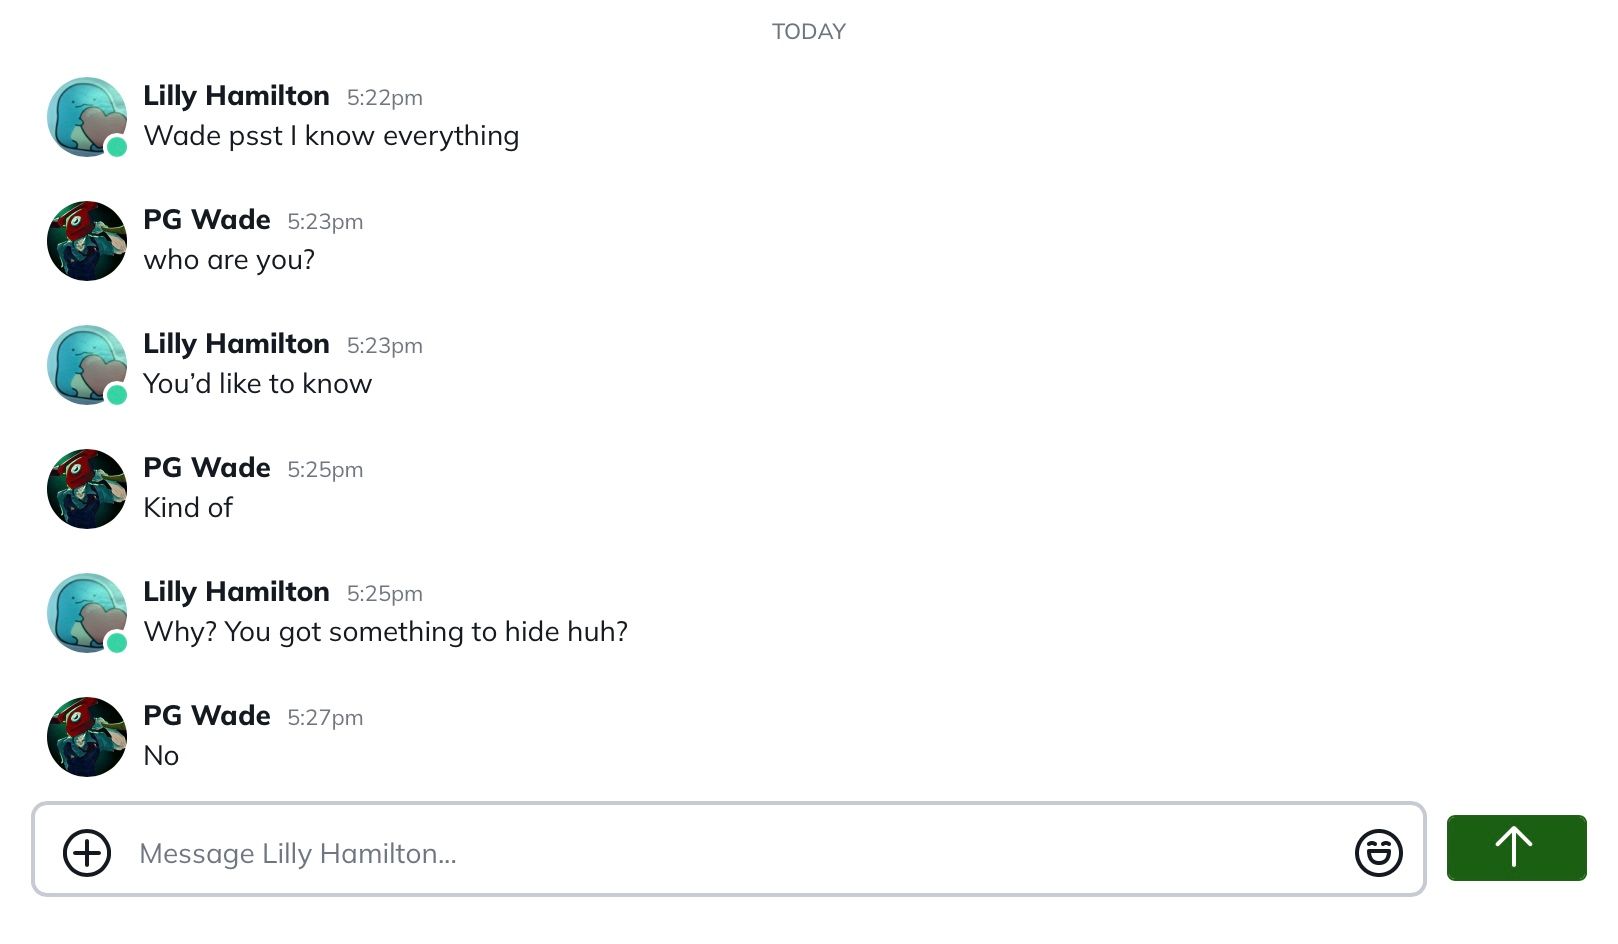This screenshot has width=1618, height=944.
Task: Click the 5:22pm timestamp
Action: (x=385, y=98)
